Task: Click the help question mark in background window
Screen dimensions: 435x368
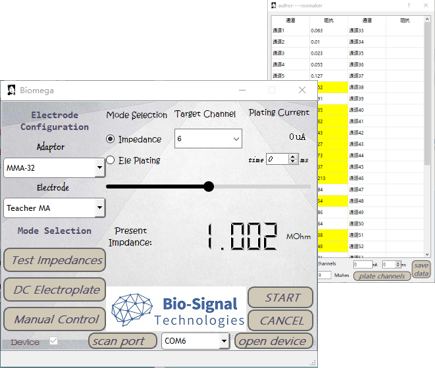Action: point(409,5)
